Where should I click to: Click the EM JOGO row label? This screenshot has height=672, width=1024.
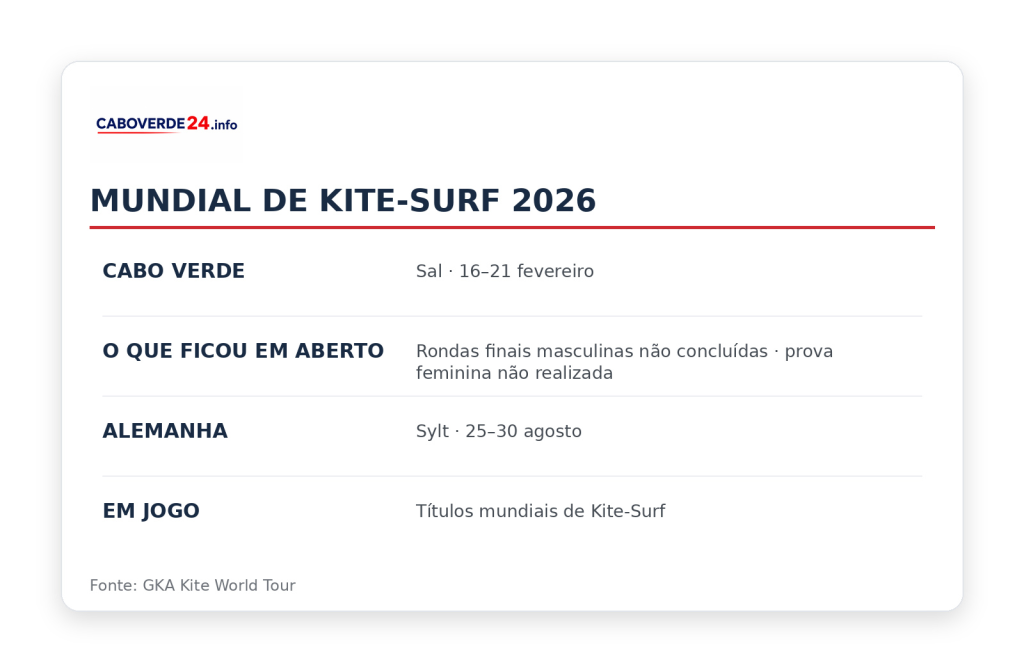coord(151,511)
